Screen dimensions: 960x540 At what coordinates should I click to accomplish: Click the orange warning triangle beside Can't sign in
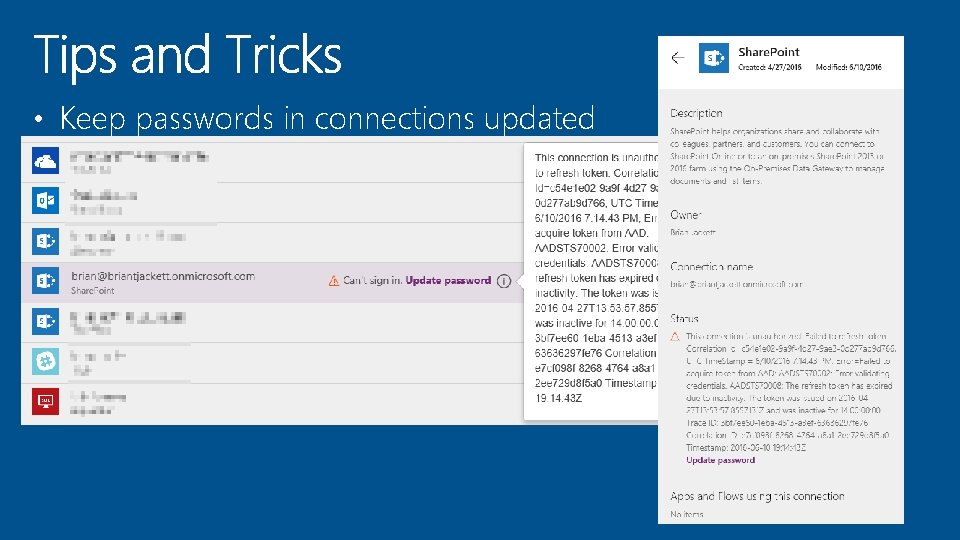334,281
